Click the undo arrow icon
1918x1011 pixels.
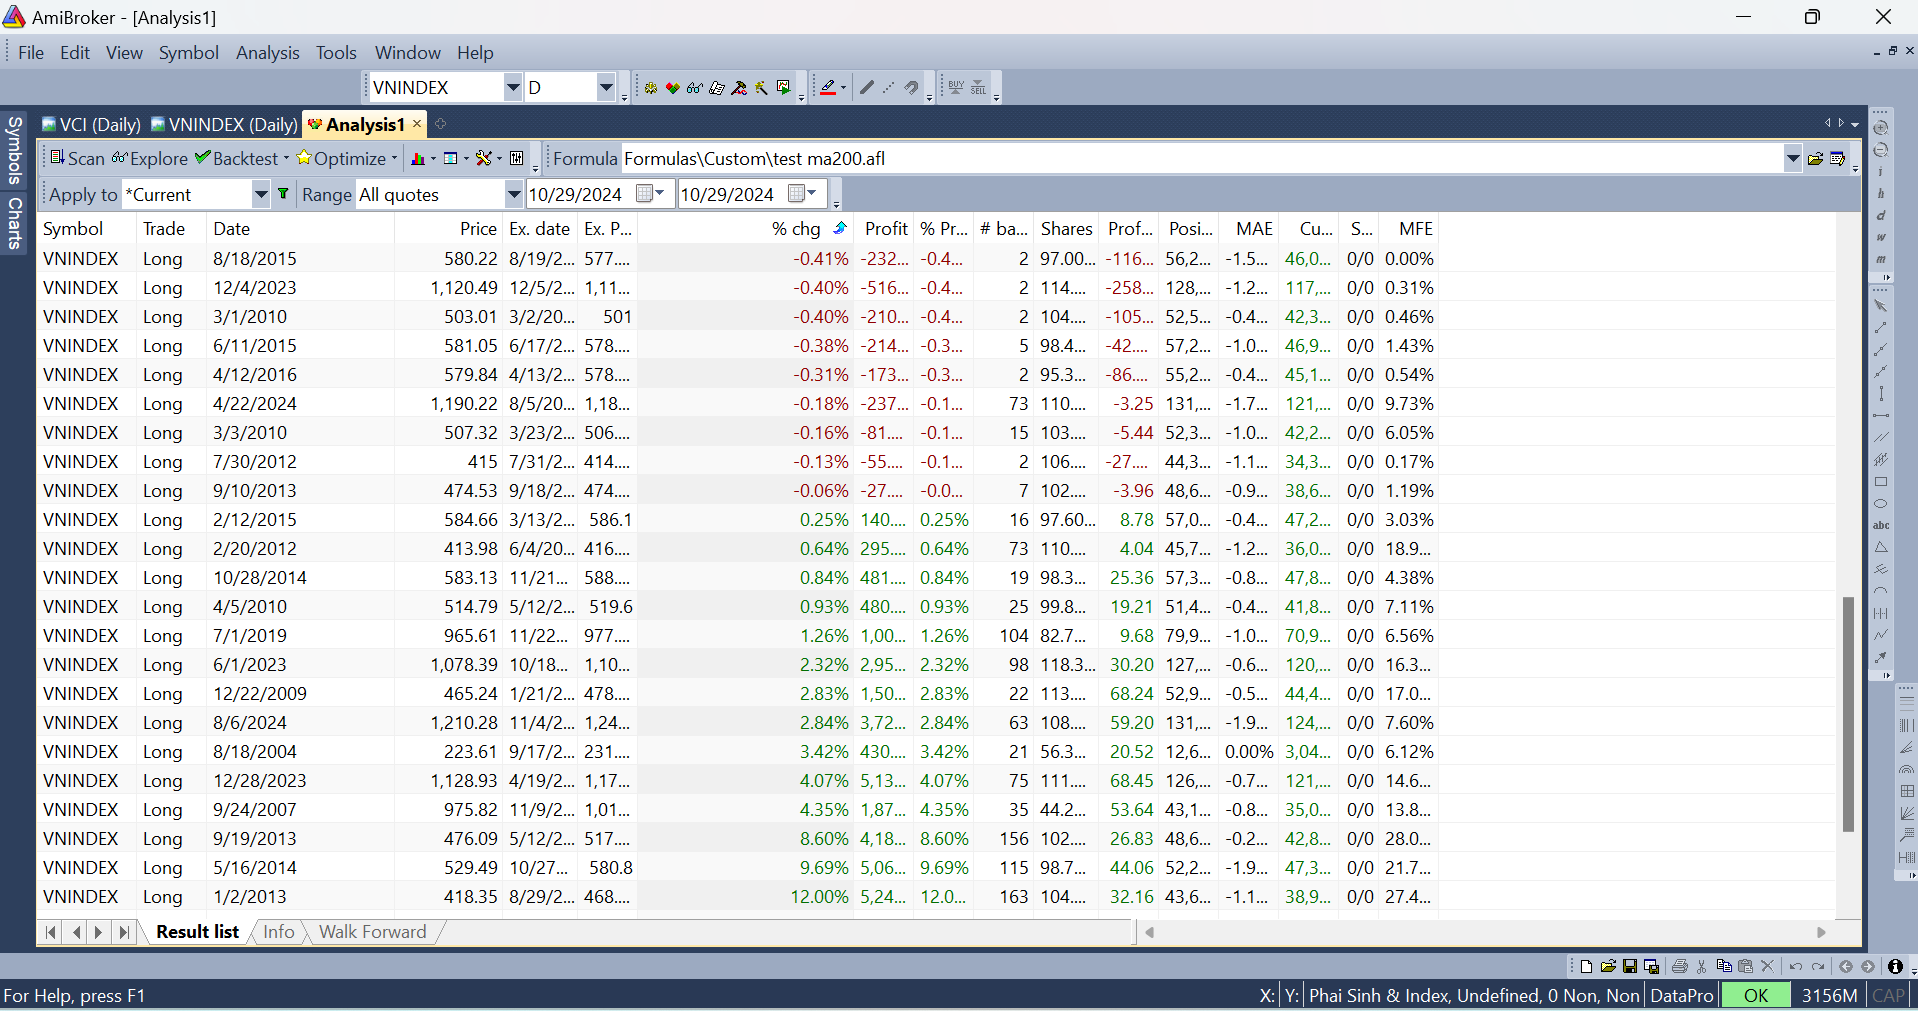[1796, 966]
